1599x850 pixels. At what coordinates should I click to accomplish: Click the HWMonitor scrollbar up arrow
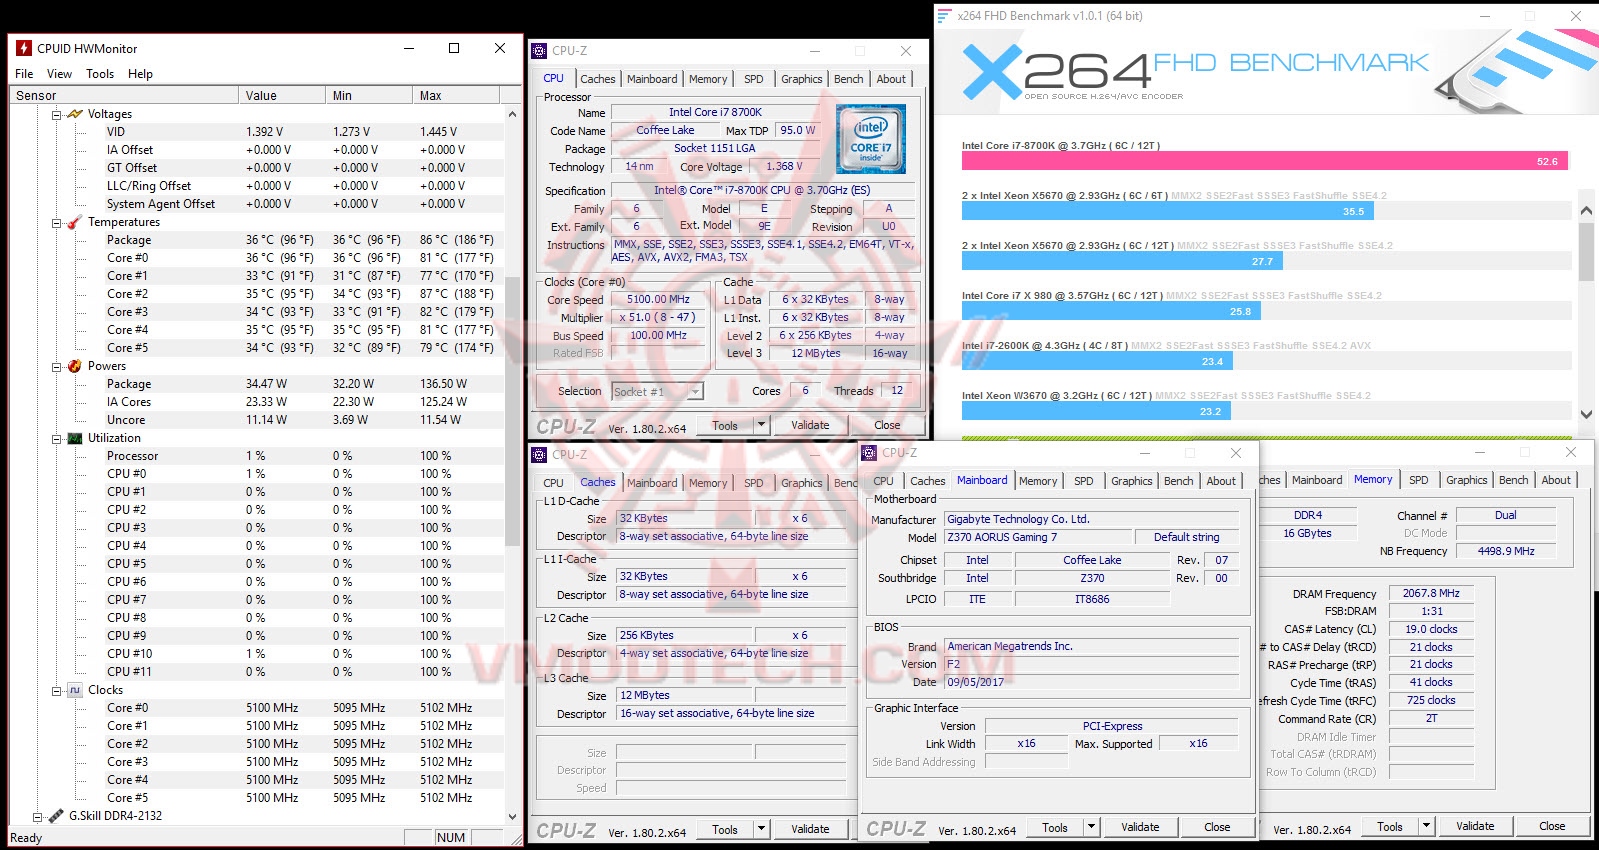tap(513, 114)
